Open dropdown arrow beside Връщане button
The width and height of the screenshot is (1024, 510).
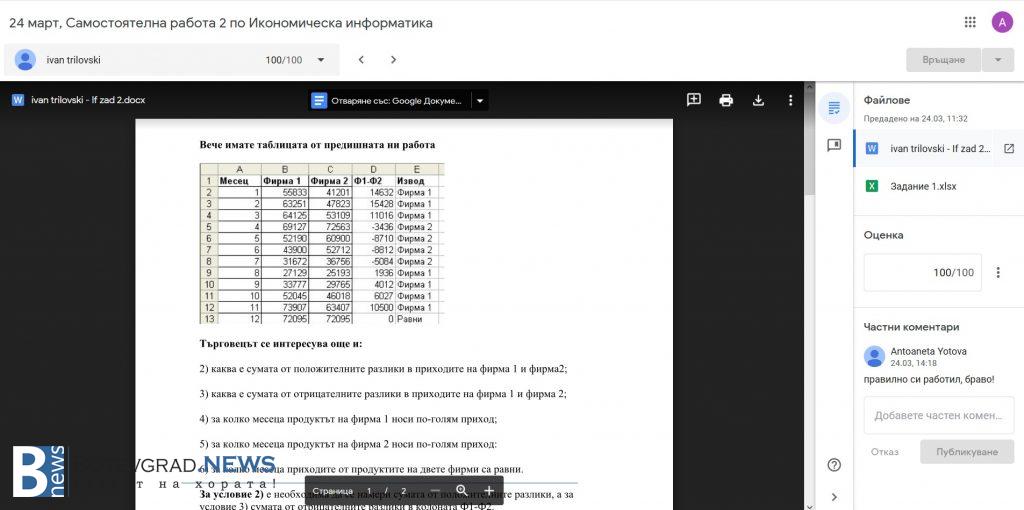tap(997, 60)
